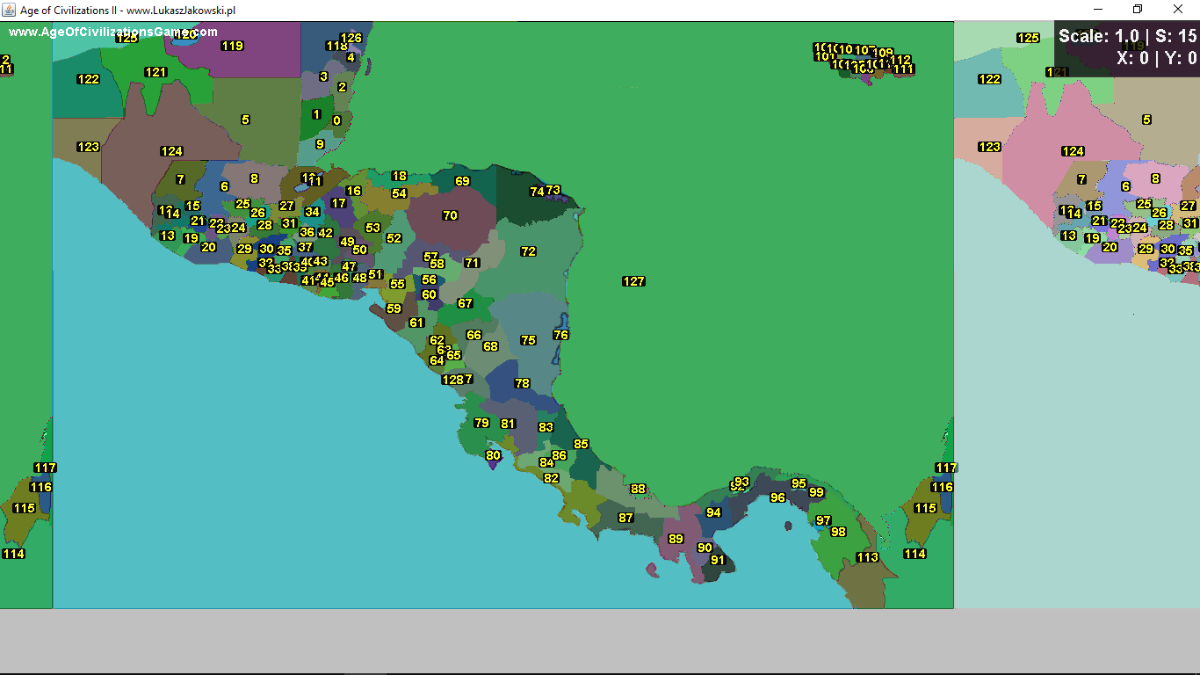Select province label 89

point(676,538)
